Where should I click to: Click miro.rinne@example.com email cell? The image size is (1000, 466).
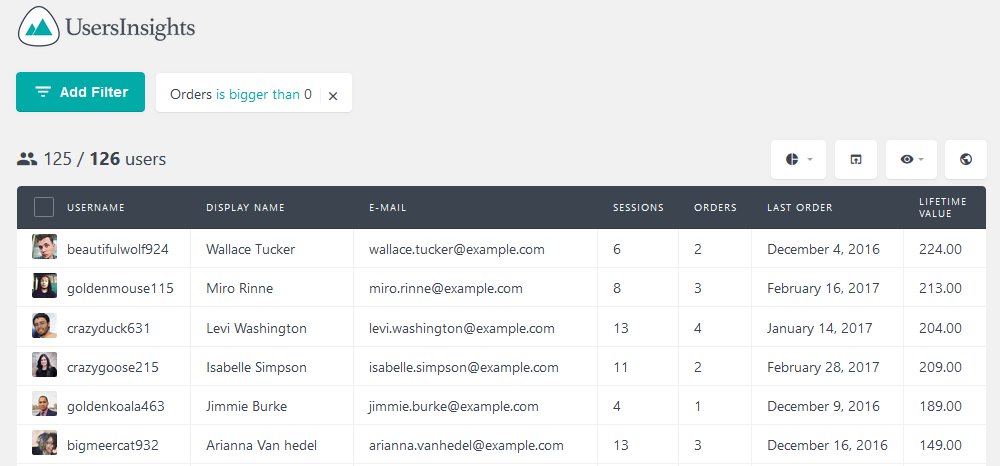tap(446, 288)
